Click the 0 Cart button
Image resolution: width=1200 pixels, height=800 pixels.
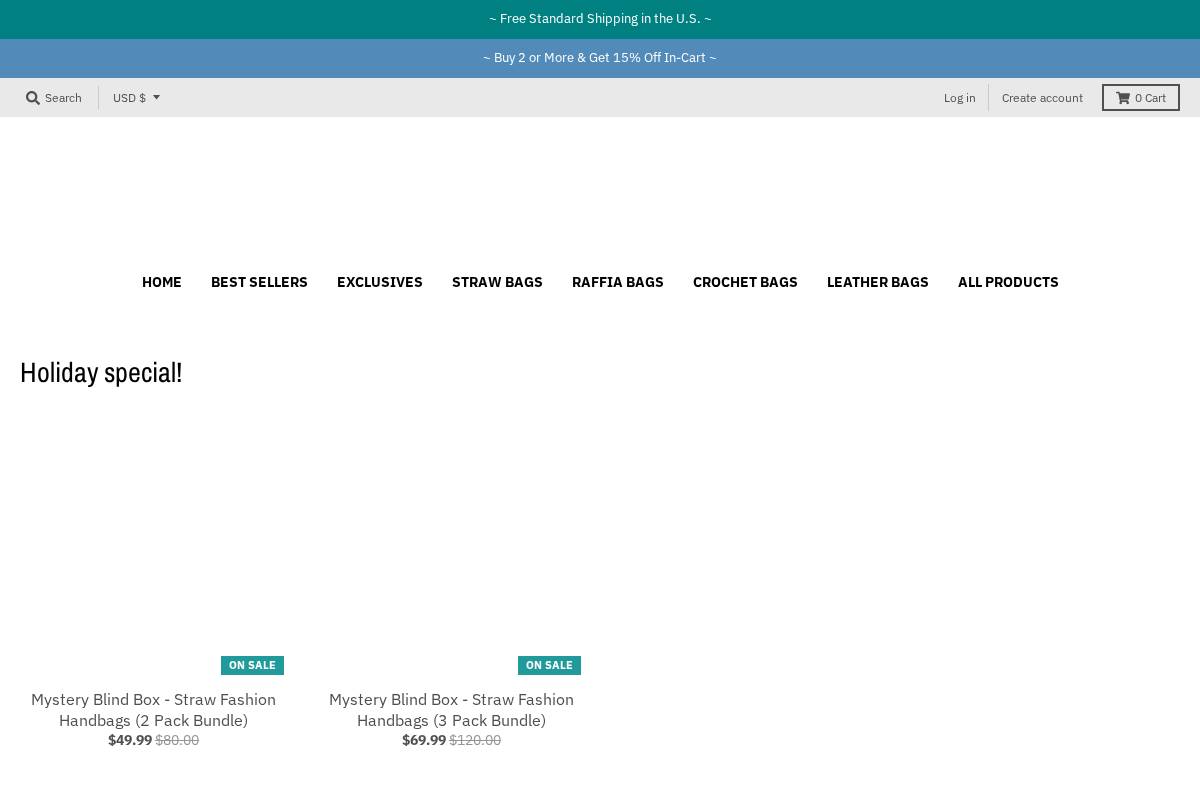click(1141, 97)
